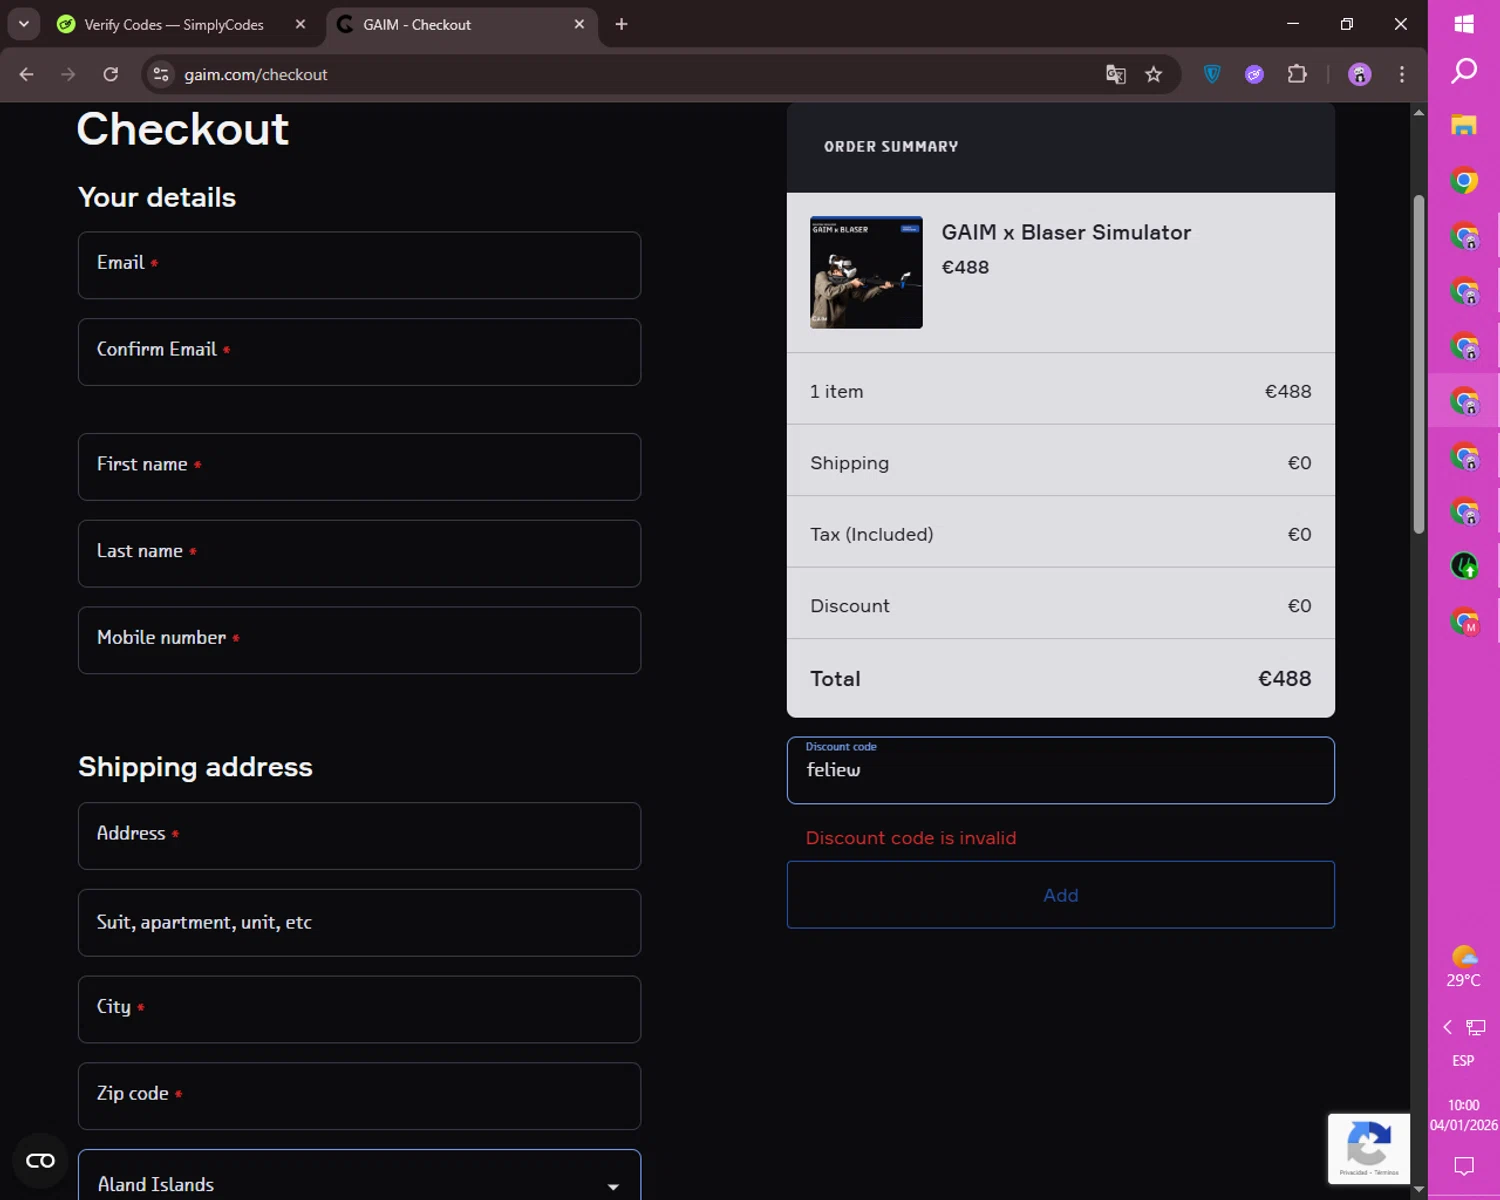
Task: Close the Verify Codes — SimplyCodes tab
Action: [300, 24]
